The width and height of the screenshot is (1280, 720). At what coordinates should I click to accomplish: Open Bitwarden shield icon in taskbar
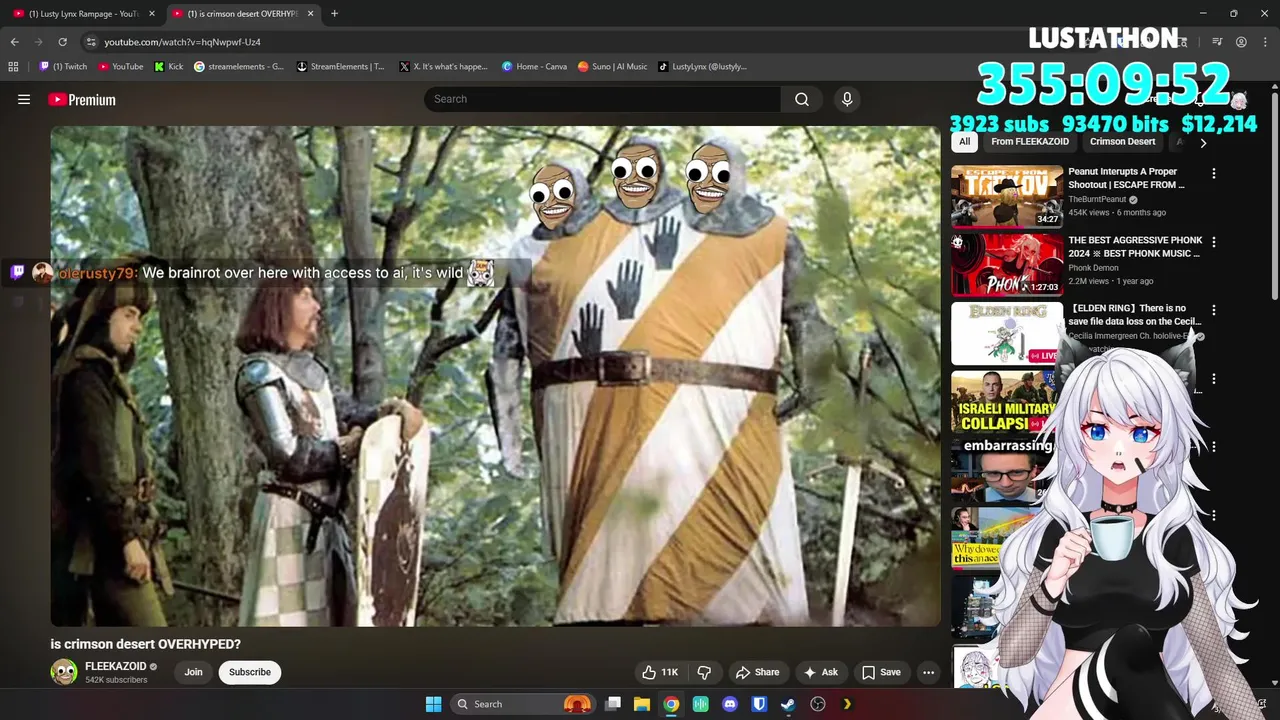coord(759,704)
